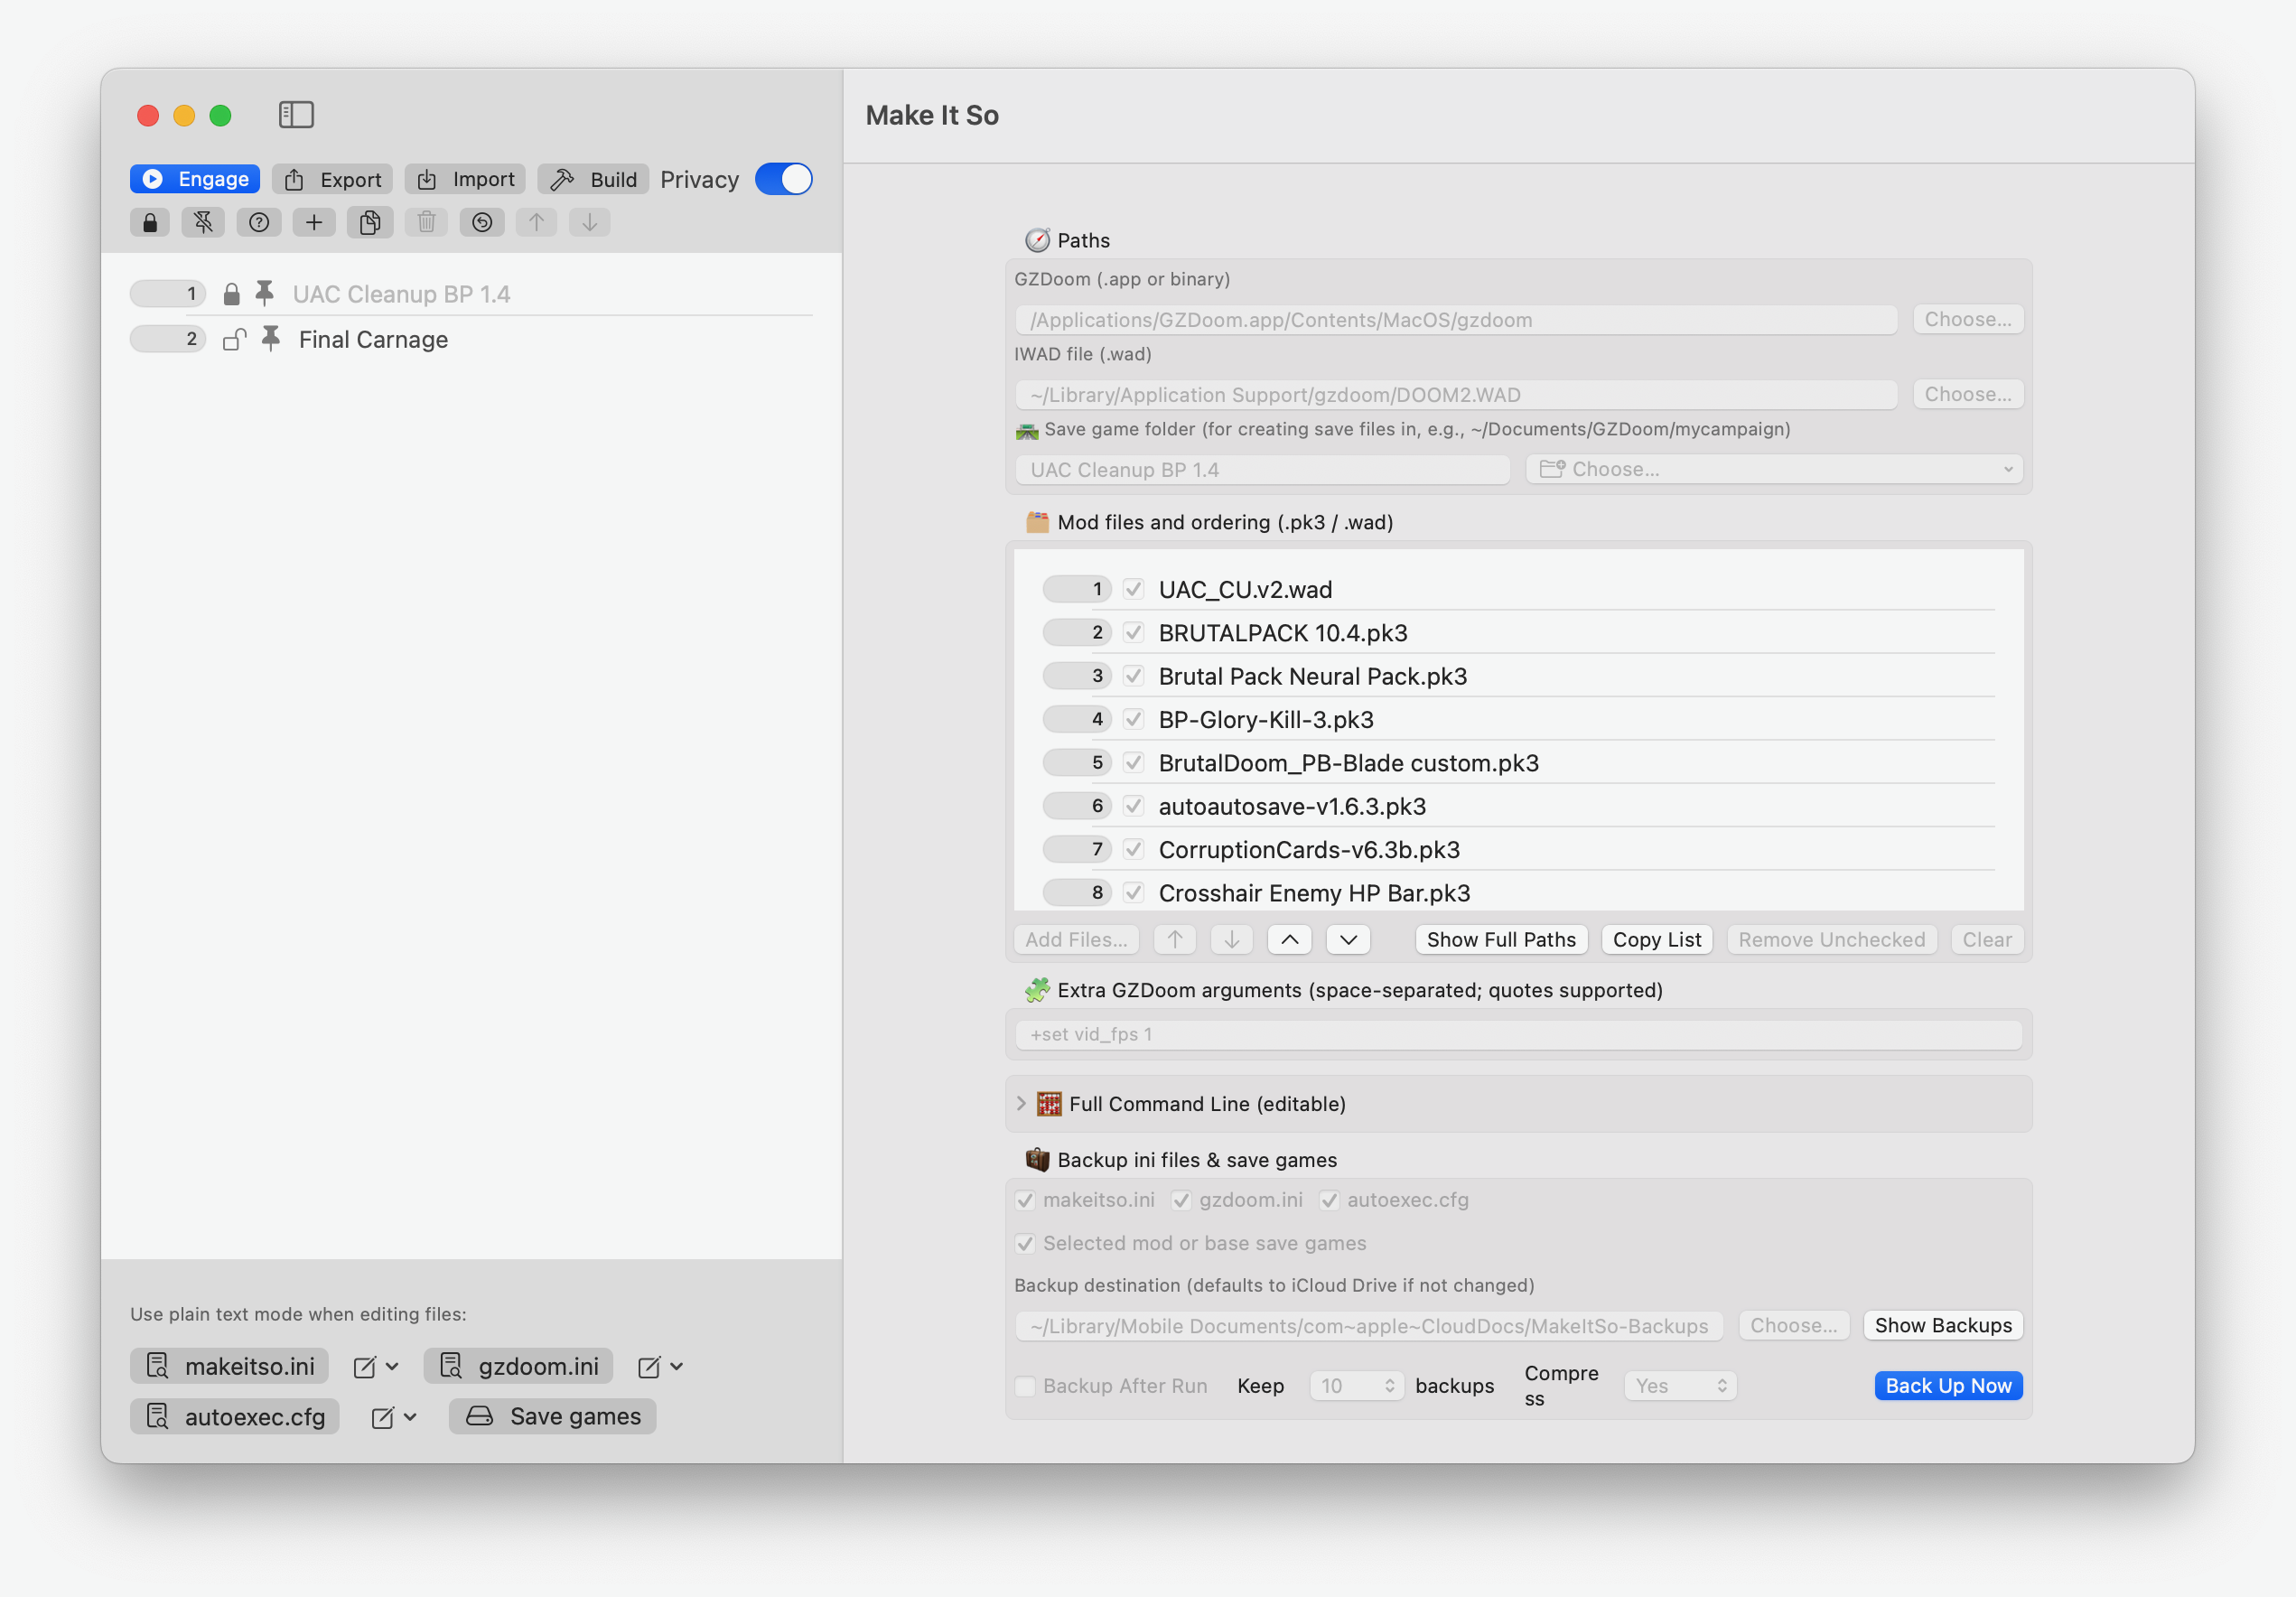Viewport: 2296px width, 1597px height.
Task: Open autoexec.cfg editor dropdown
Action: tap(395, 1418)
